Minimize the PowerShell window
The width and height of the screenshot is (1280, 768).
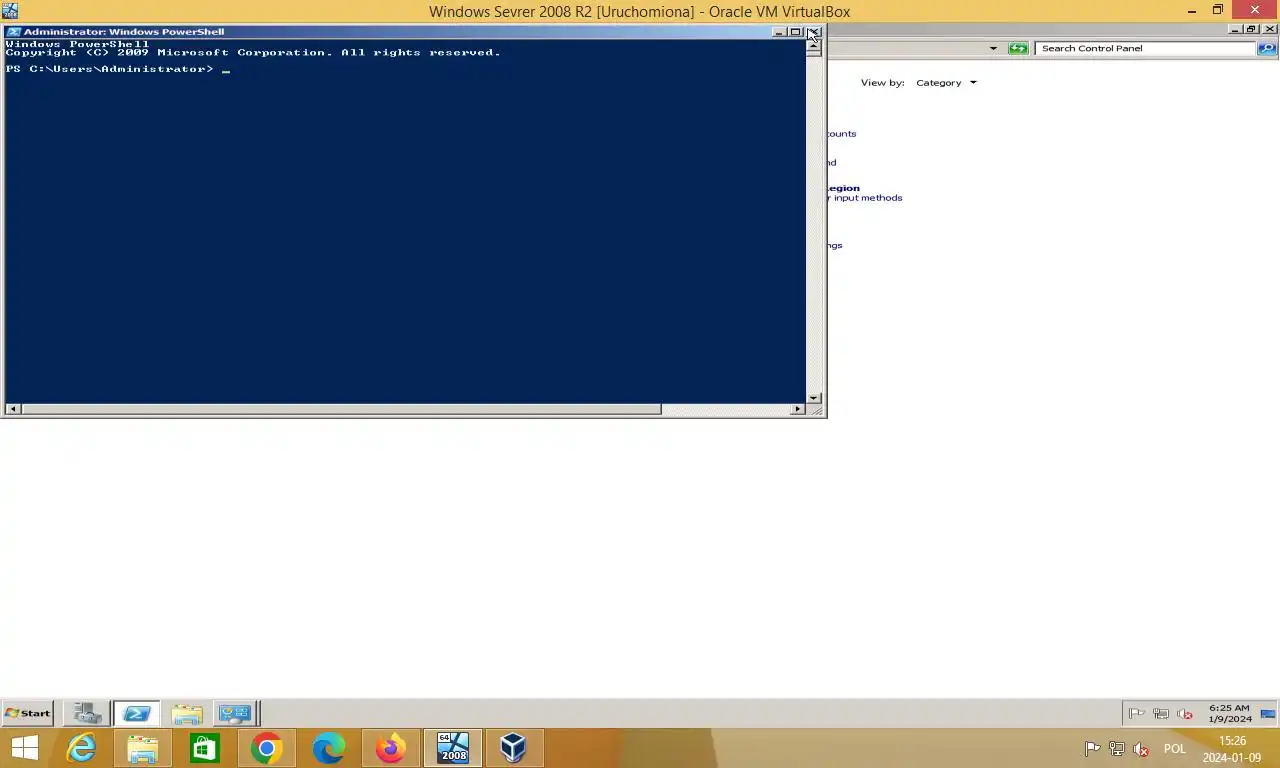(x=779, y=32)
